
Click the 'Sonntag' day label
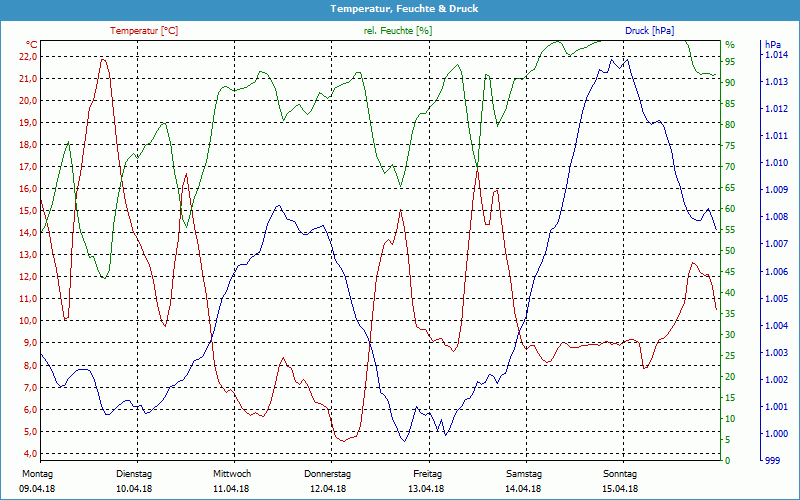620,474
